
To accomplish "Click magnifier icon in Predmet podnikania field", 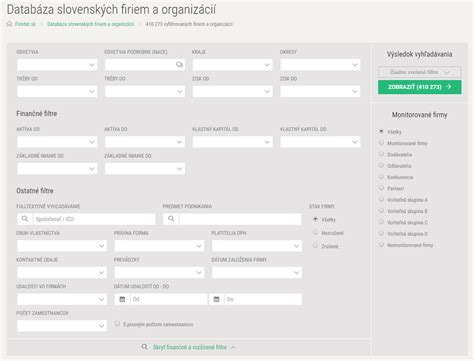I will [x=171, y=219].
